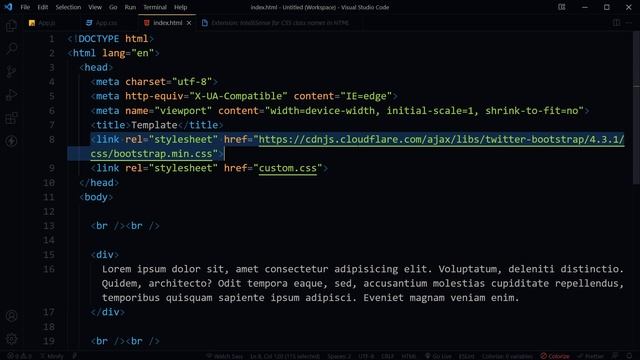Screen dimensions: 640x360
Task: Open the Accounts icon in activity bar
Action: pyautogui.click(x=11, y=316)
